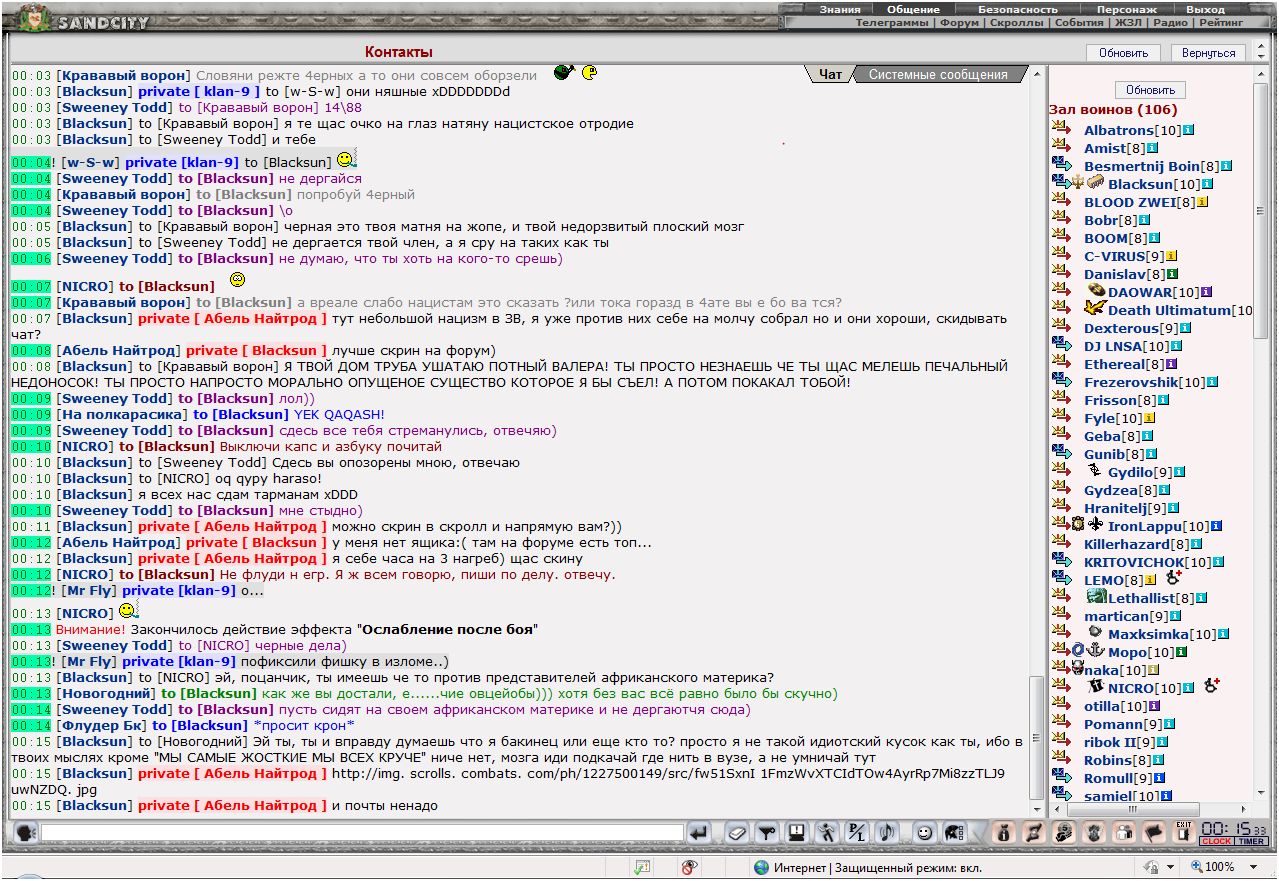Open the Персонаж menu
This screenshot has width=1279, height=881.
click(1127, 9)
